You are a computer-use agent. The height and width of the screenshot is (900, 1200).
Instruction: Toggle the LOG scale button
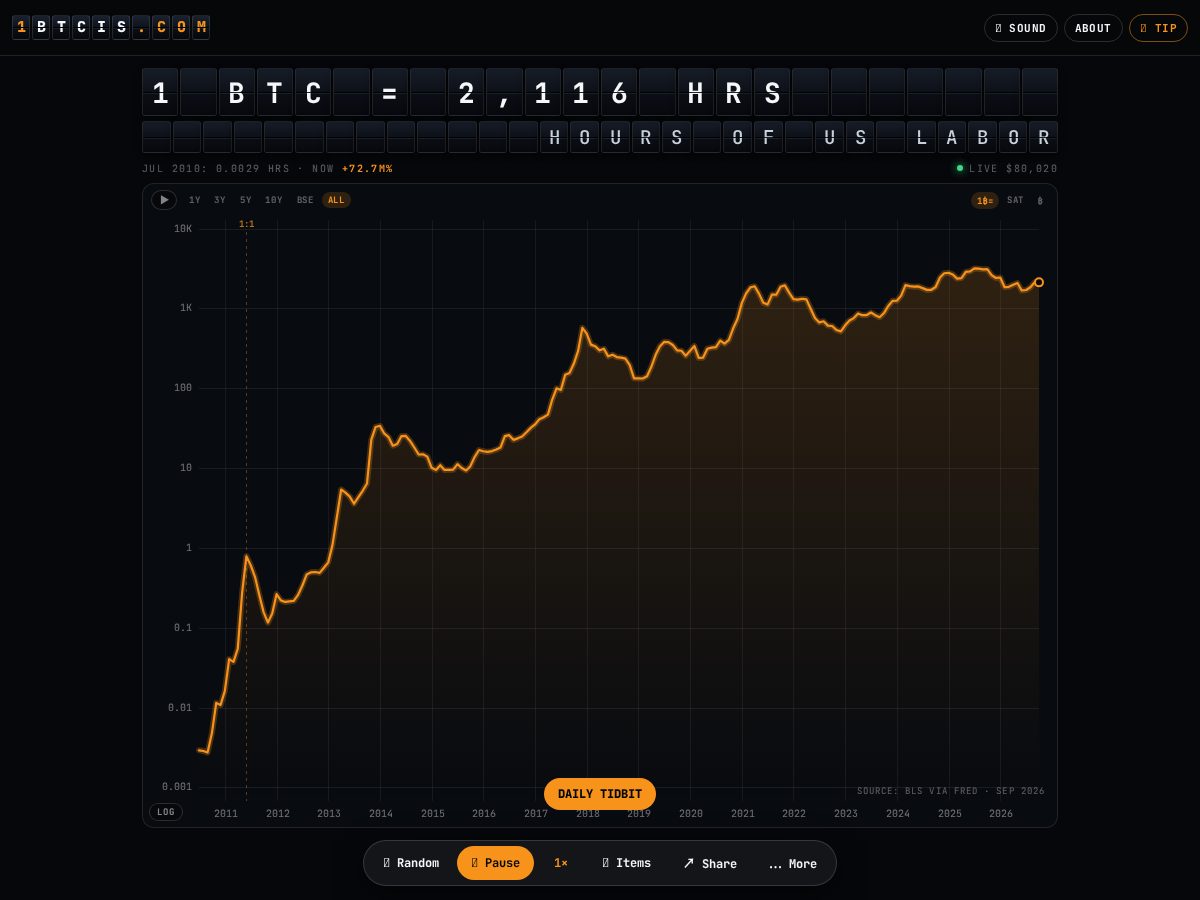click(x=166, y=812)
